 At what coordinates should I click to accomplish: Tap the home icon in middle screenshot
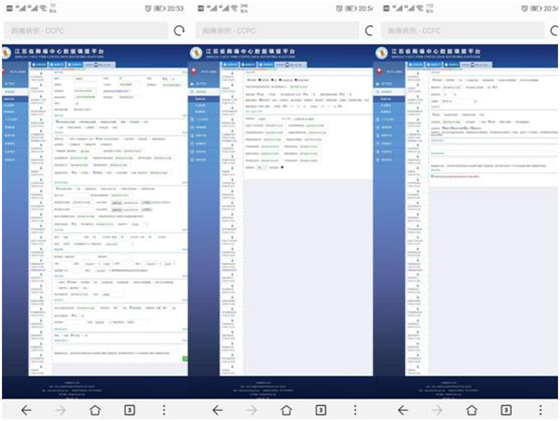(x=286, y=410)
